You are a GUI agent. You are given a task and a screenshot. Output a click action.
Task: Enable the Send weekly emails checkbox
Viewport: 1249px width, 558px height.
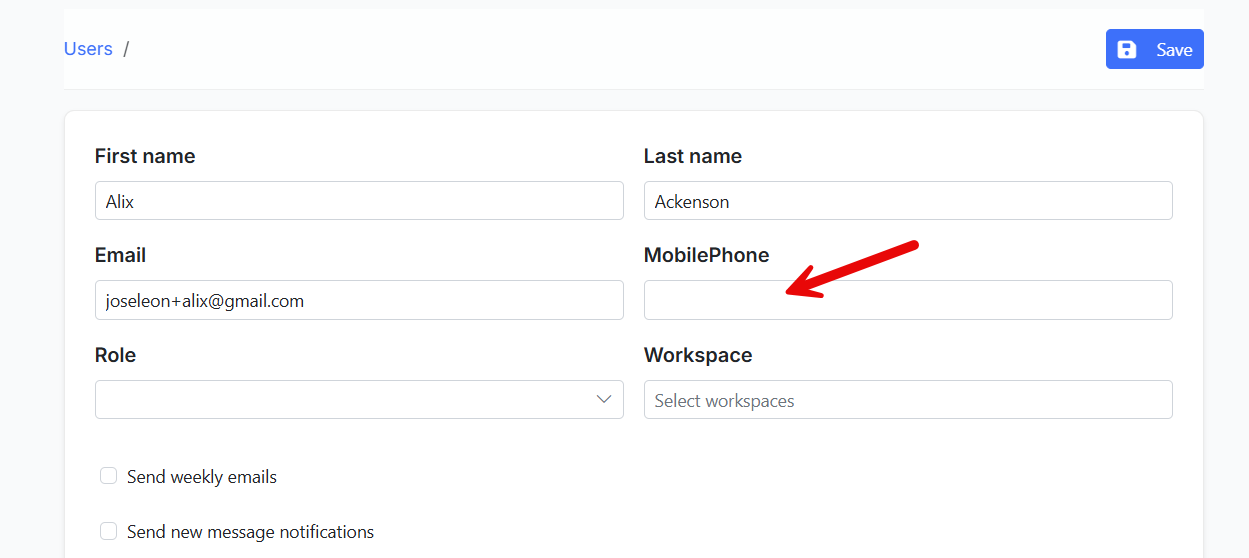tap(108, 476)
